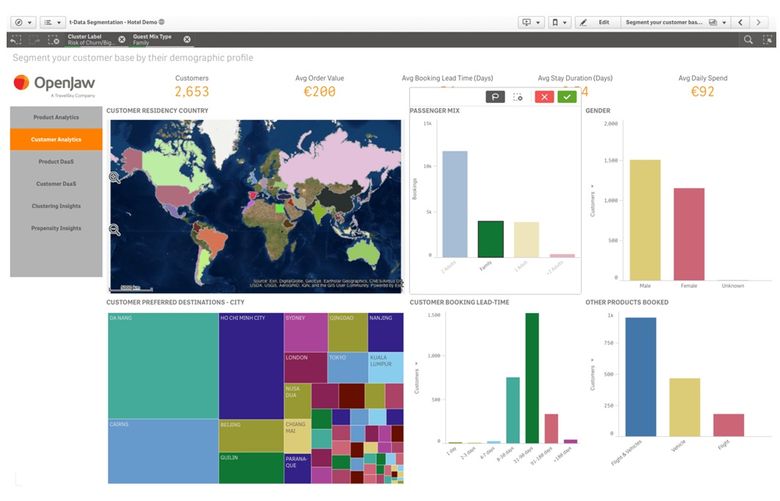Remove the Guest Mix Type selection
This screenshot has height=501, width=780.
click(187, 39)
